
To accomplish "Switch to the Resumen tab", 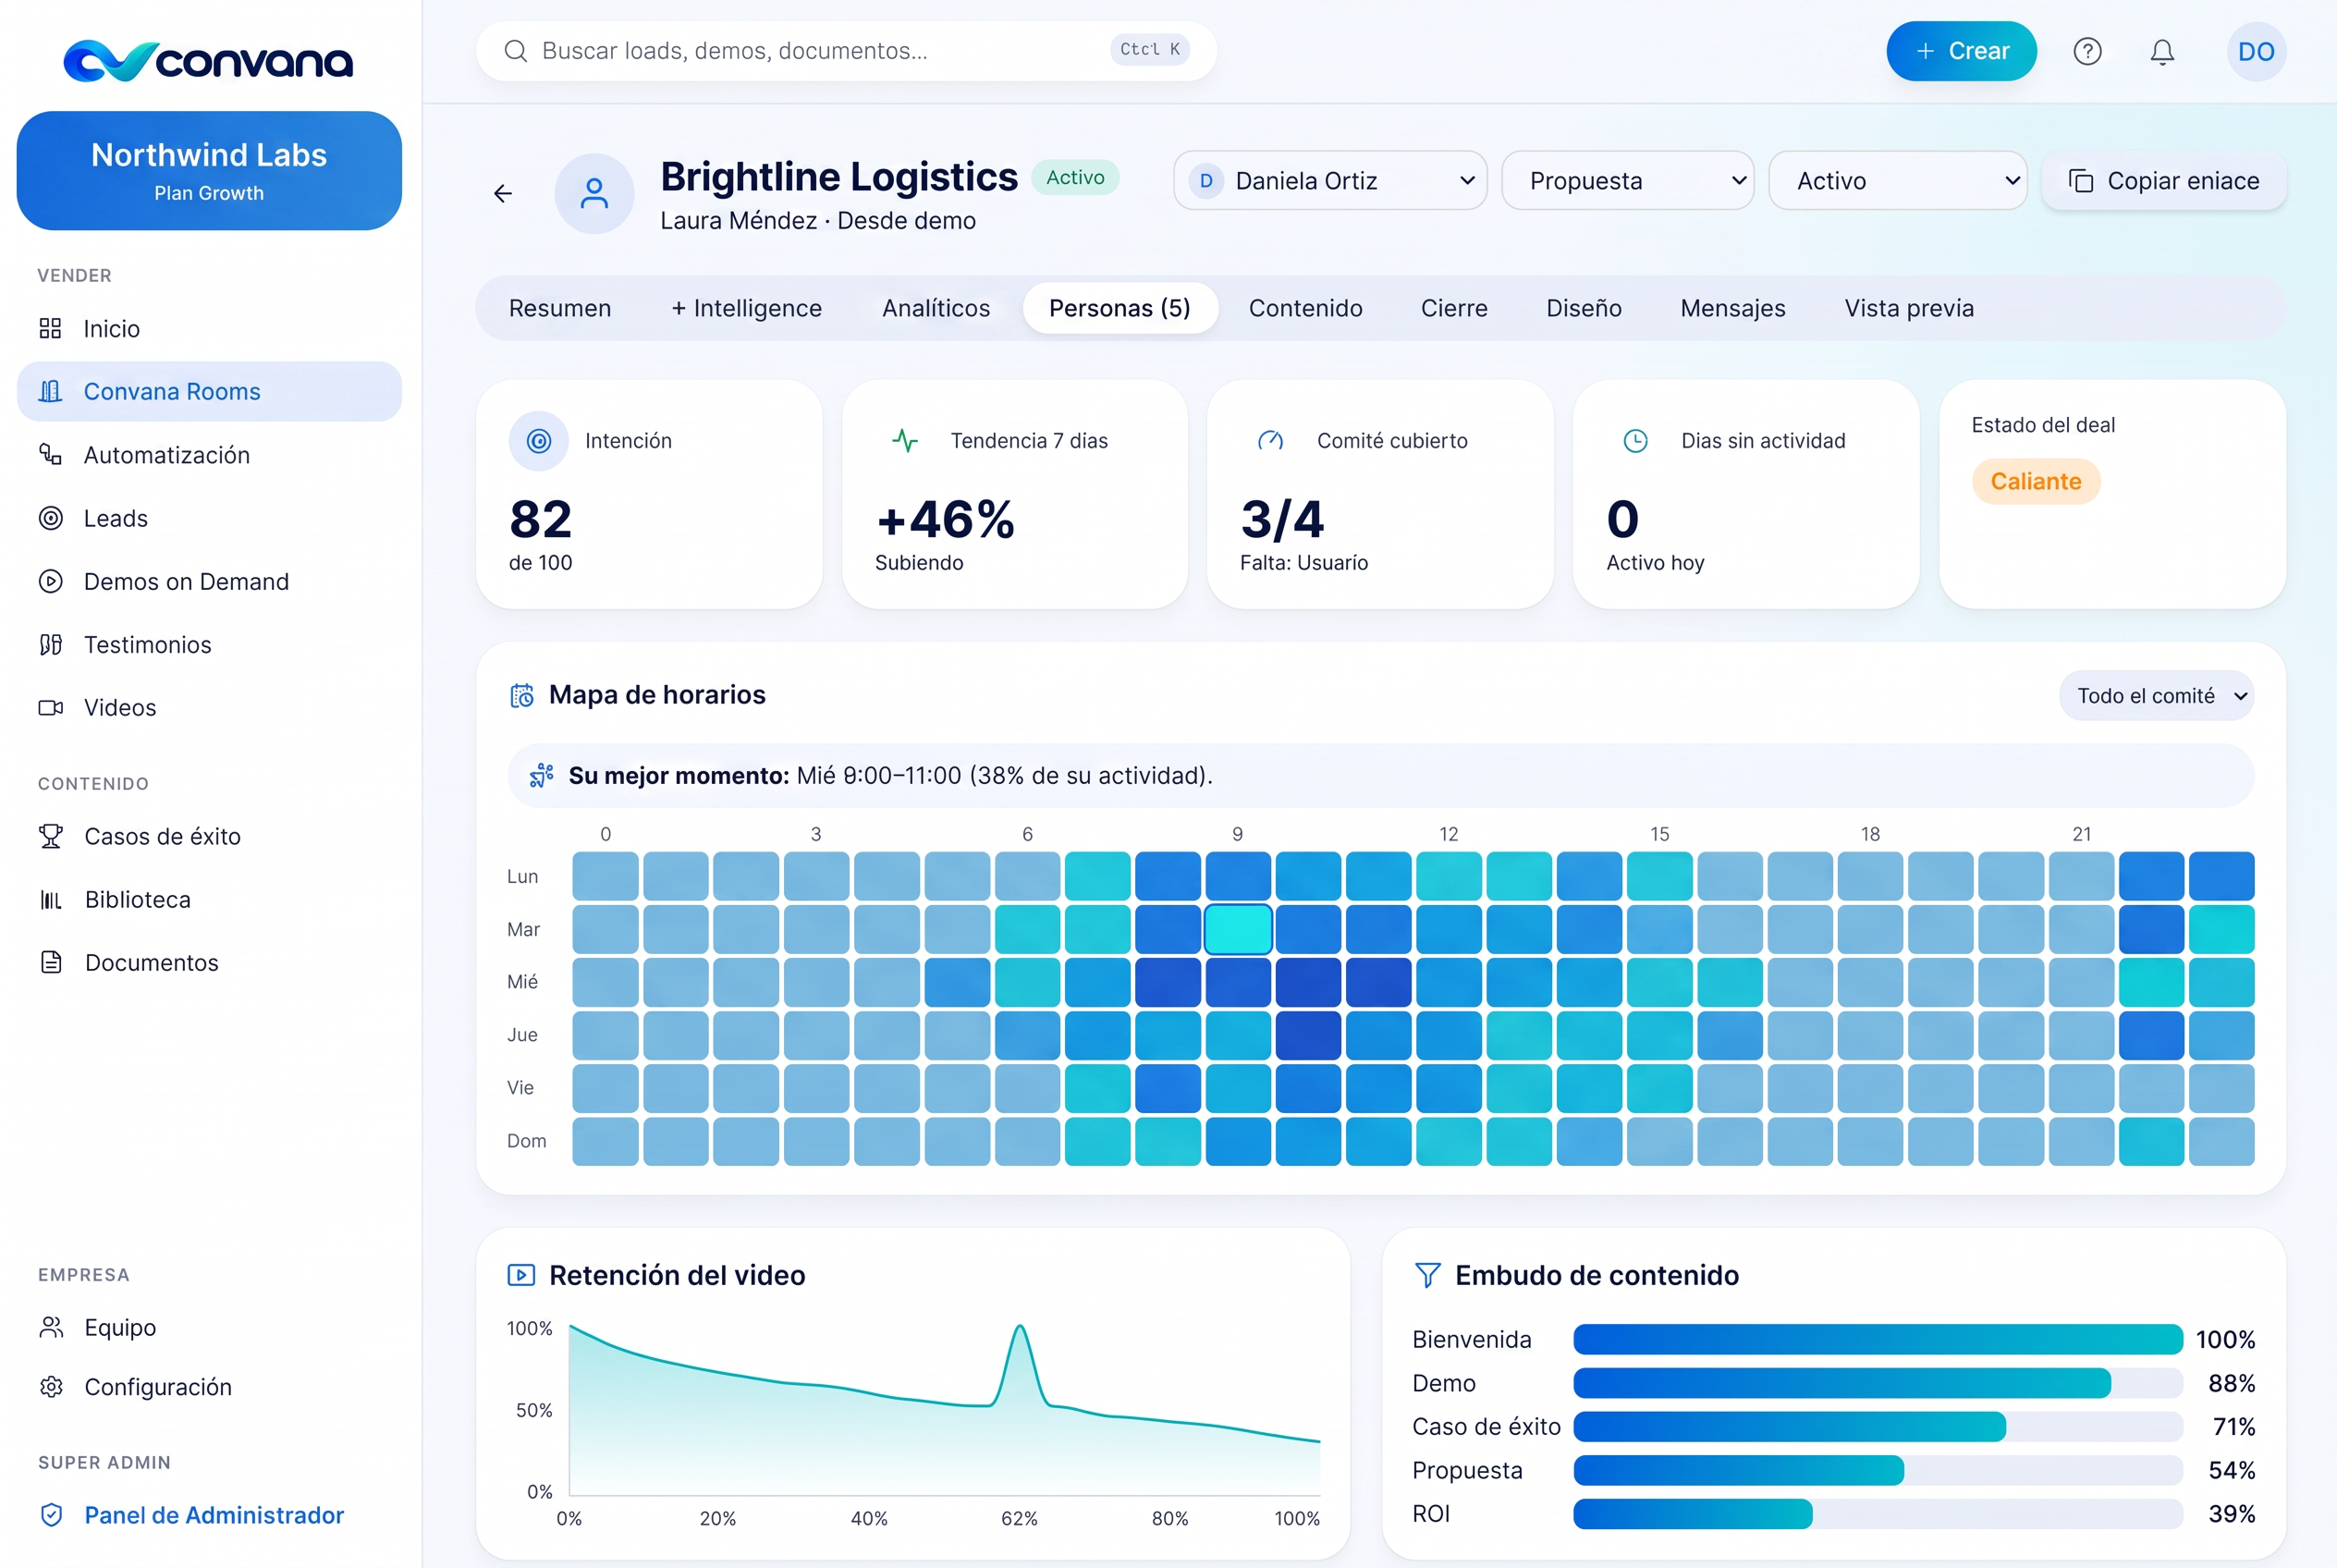I will coord(560,308).
